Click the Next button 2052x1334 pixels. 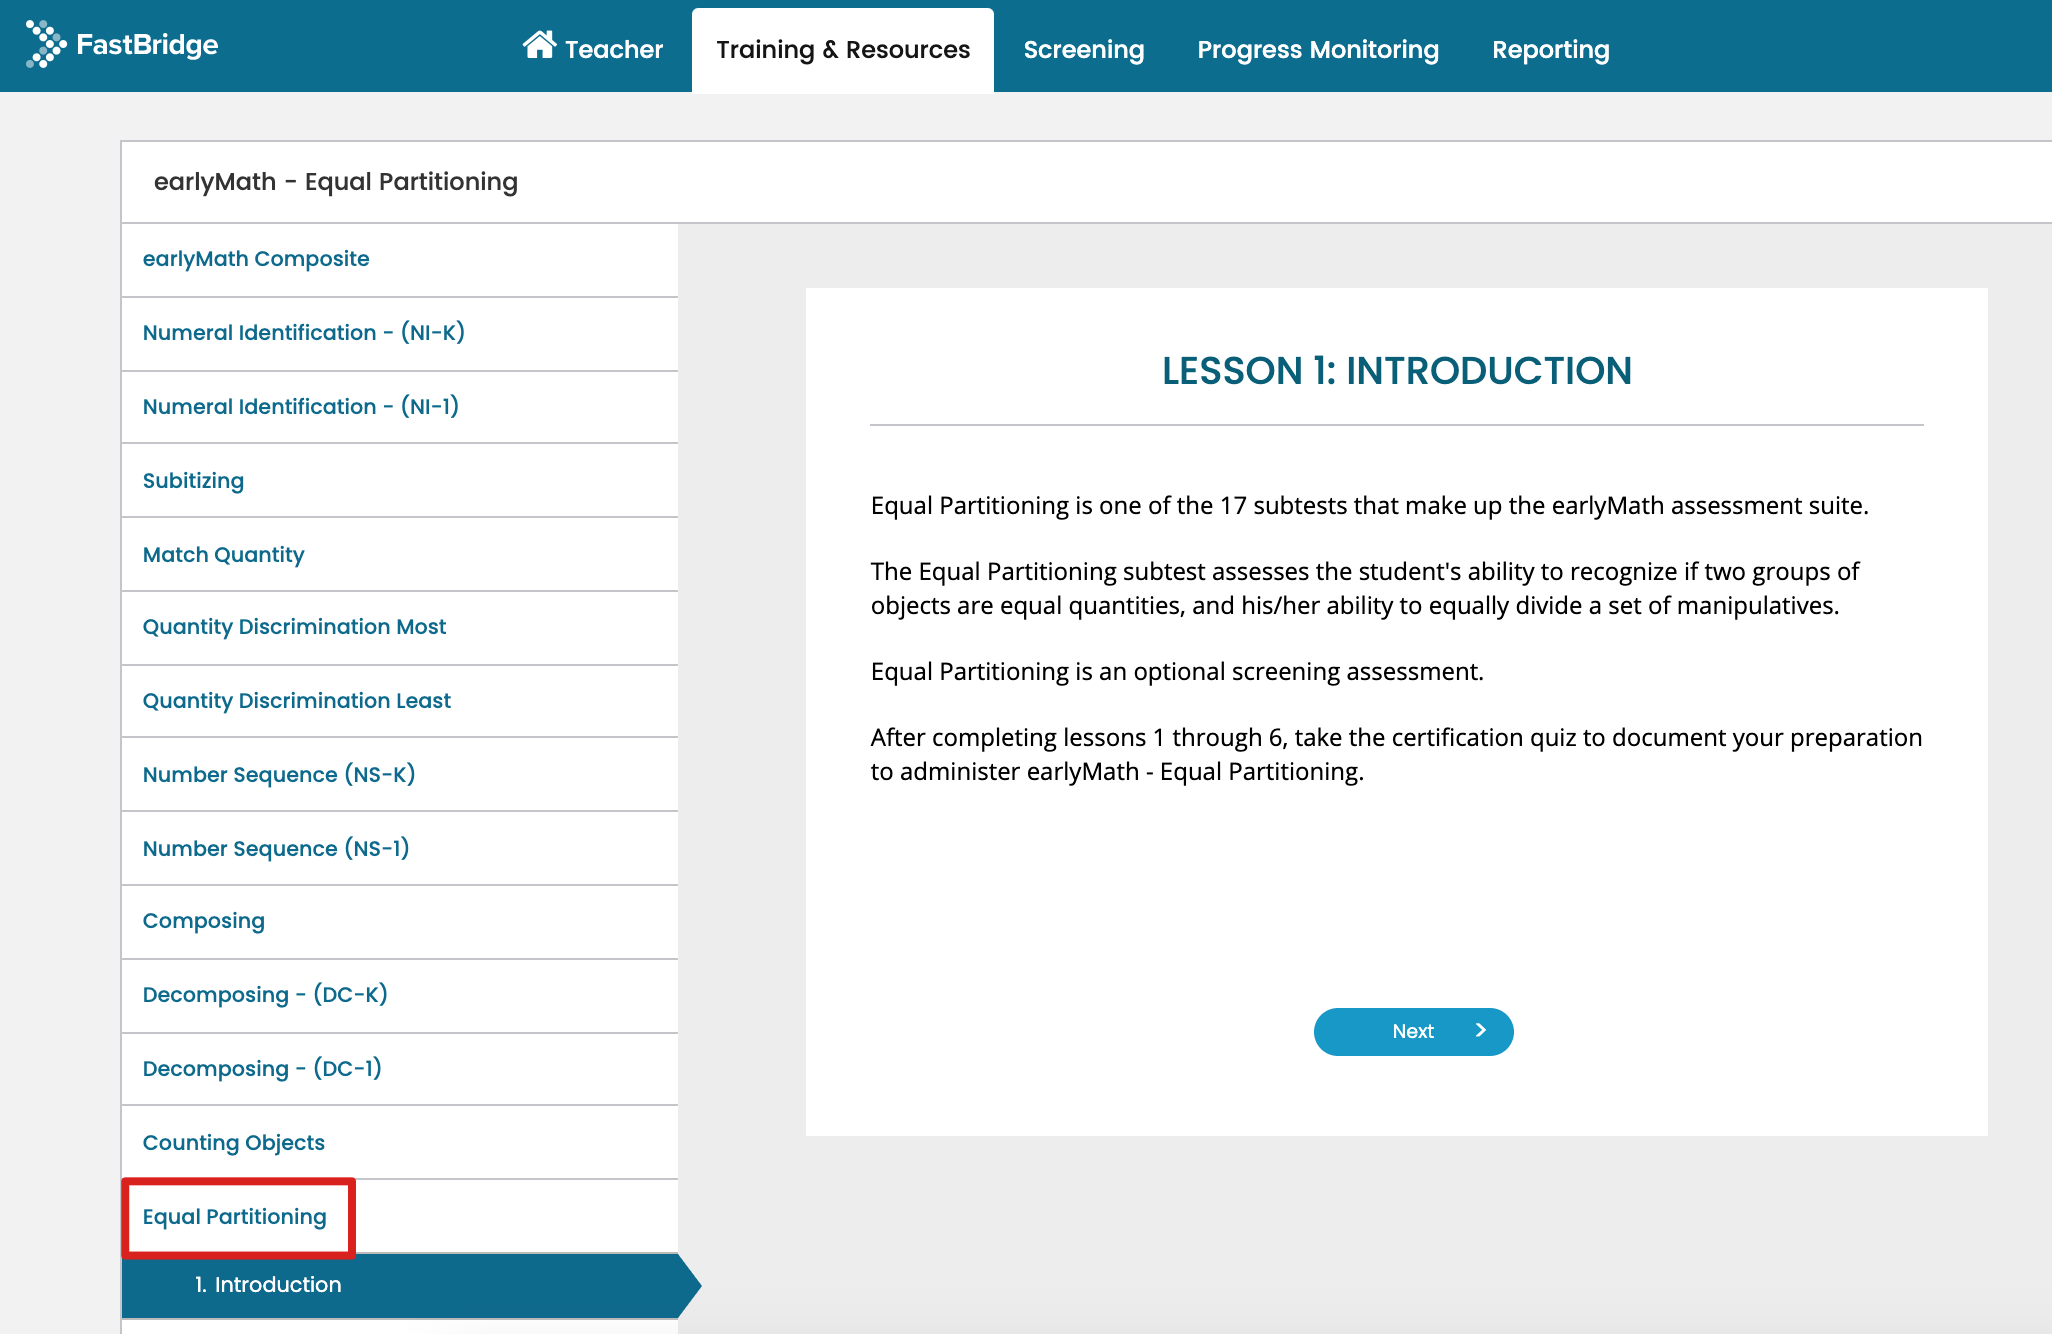[x=1413, y=1031]
